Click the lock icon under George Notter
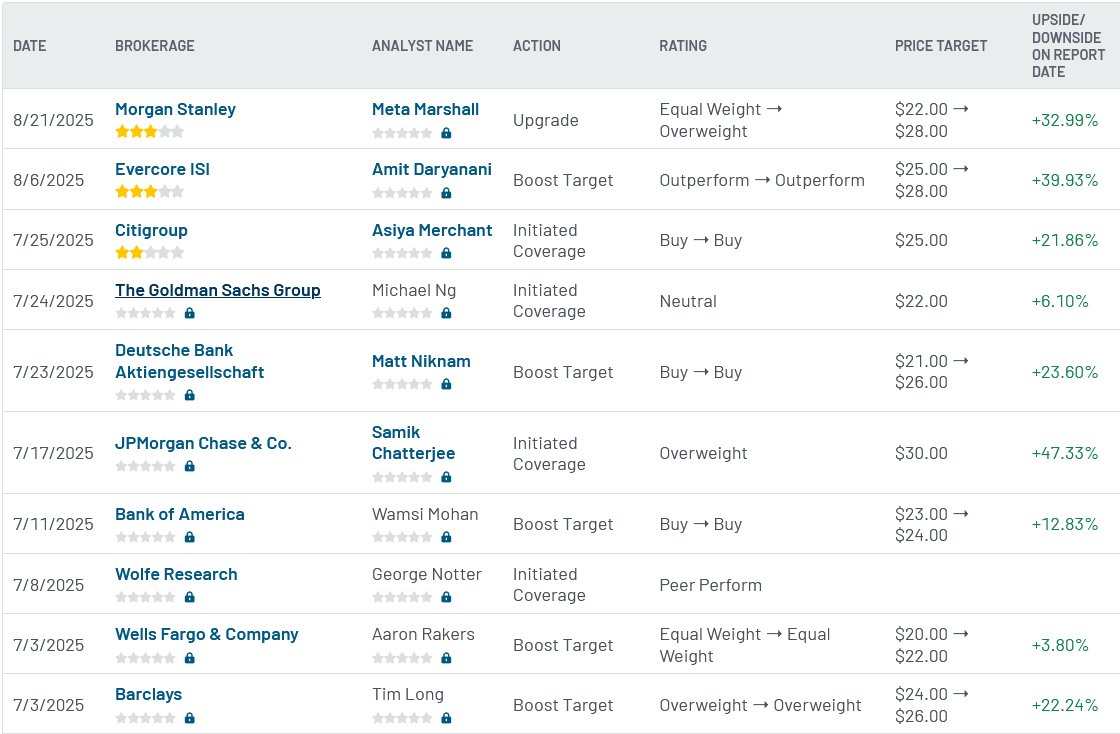1120x734 pixels. [x=446, y=598]
